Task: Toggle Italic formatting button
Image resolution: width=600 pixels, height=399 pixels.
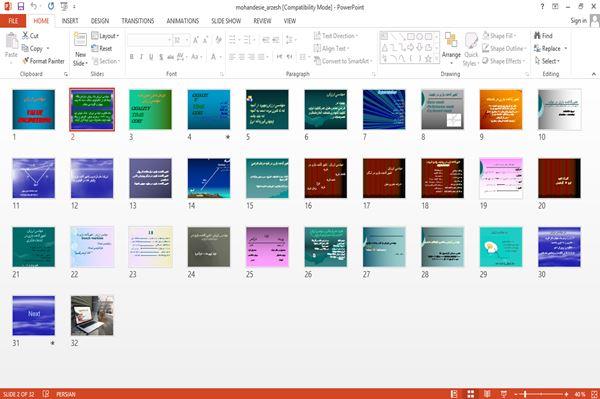Action: pyautogui.click(x=141, y=57)
